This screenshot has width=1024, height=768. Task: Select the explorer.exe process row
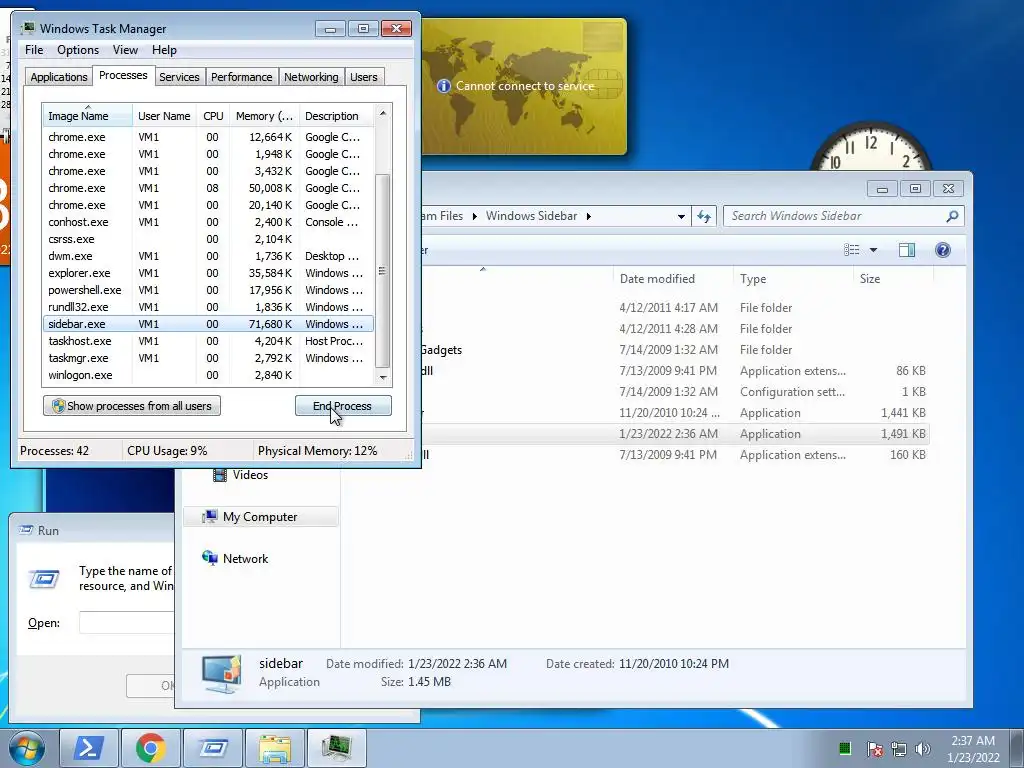pos(208,273)
